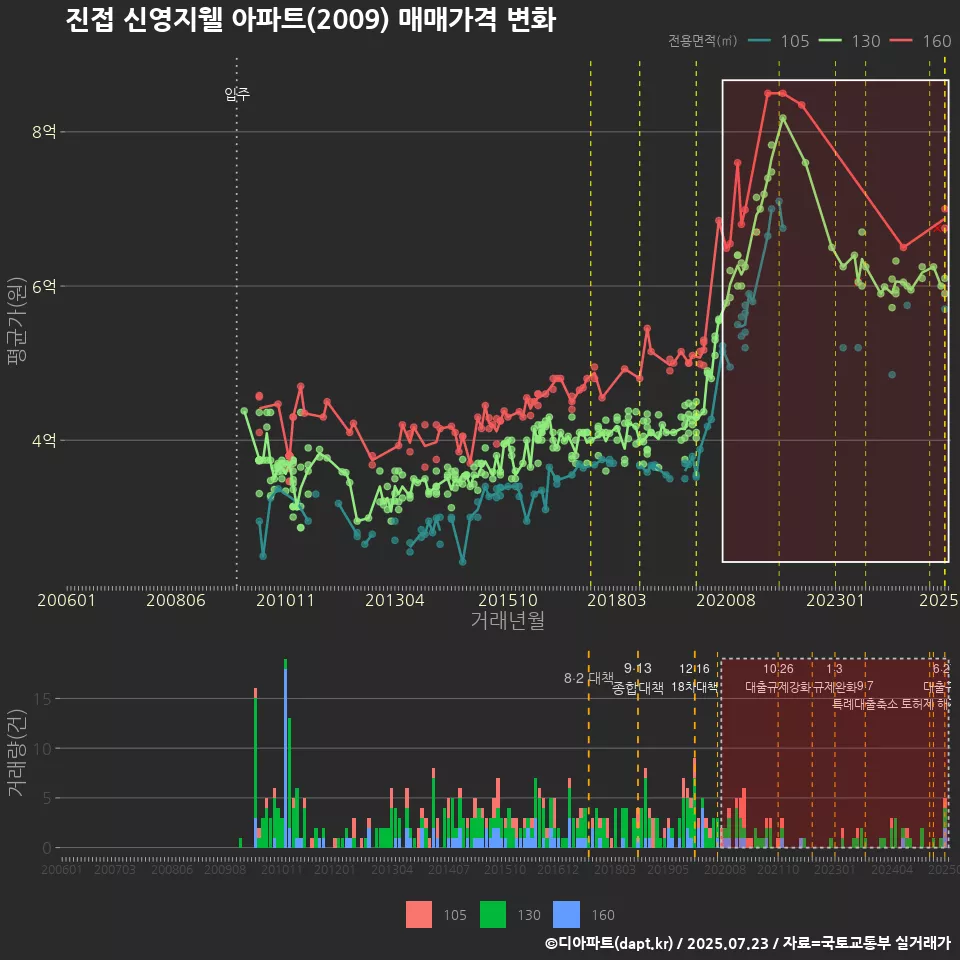Click the '©디아파트(dapt.kr)' source credit text

609,943
